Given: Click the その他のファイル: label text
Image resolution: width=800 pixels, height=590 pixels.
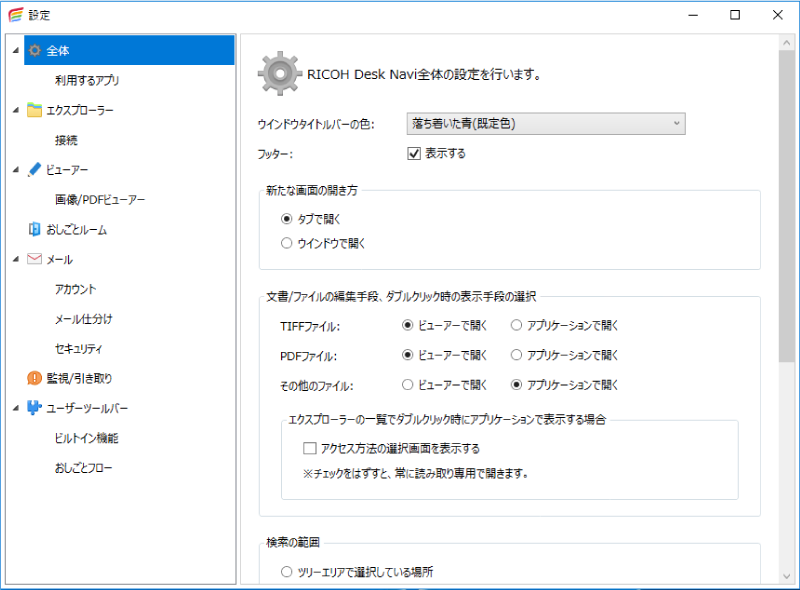Looking at the screenshot, I should pos(316,385).
